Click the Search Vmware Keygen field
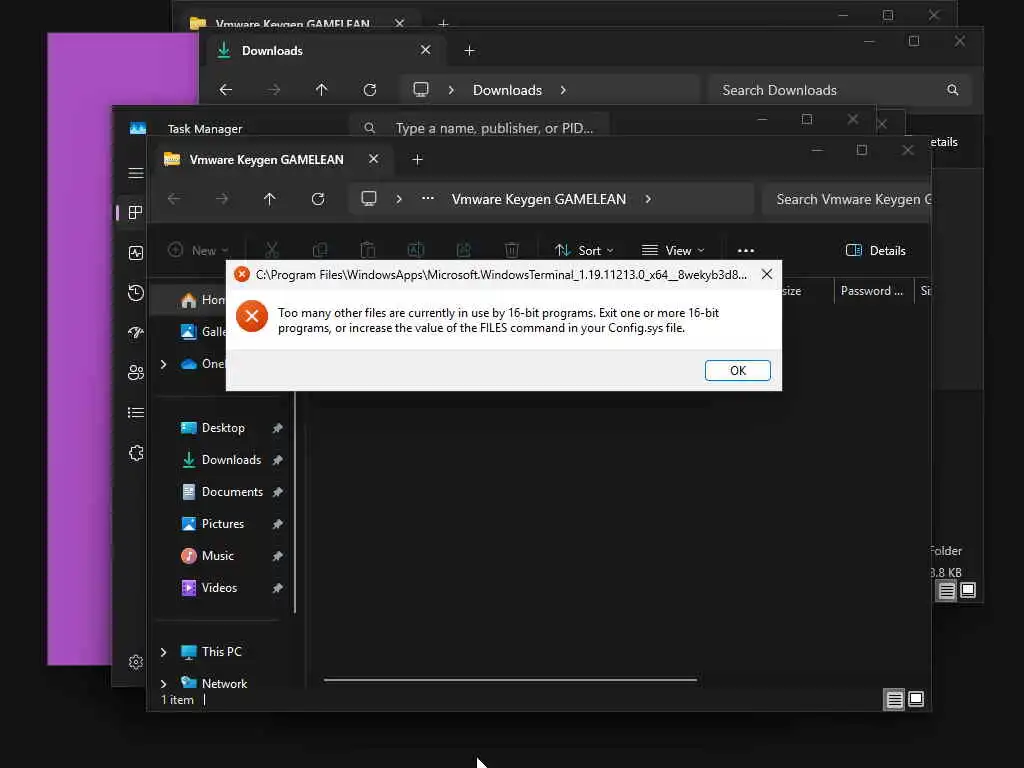 point(847,199)
